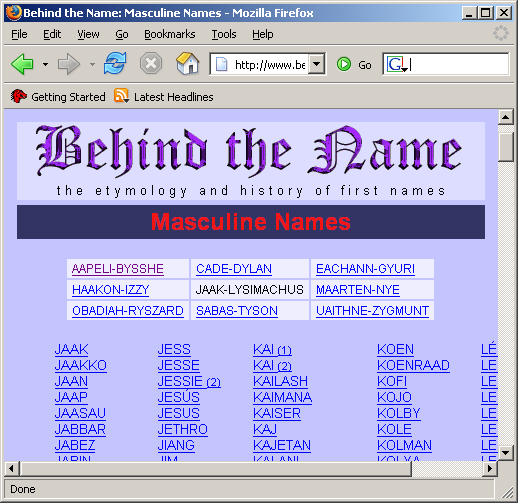Click the KOFI name link
Screen dimensions: 518x503
(x=392, y=382)
